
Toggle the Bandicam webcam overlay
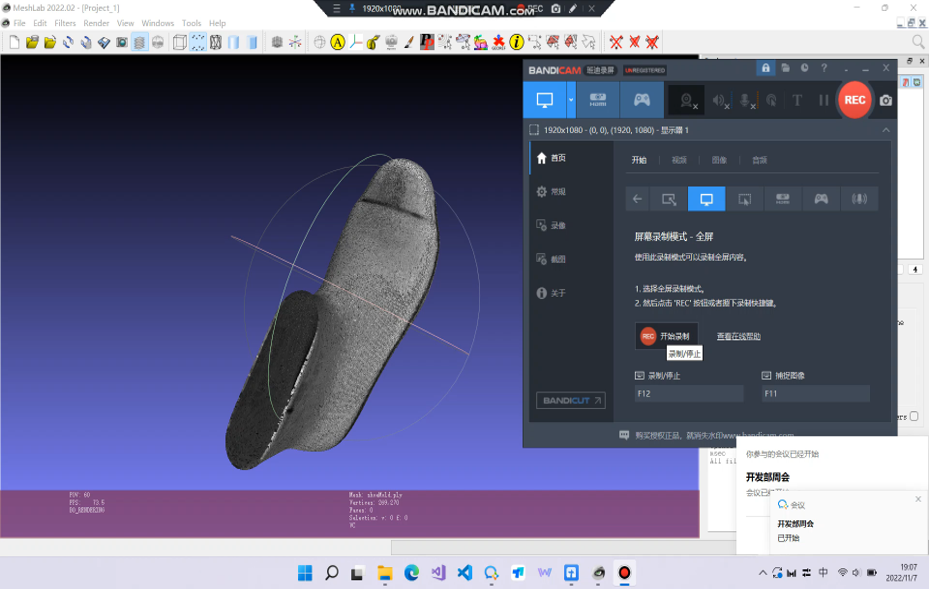coord(687,100)
